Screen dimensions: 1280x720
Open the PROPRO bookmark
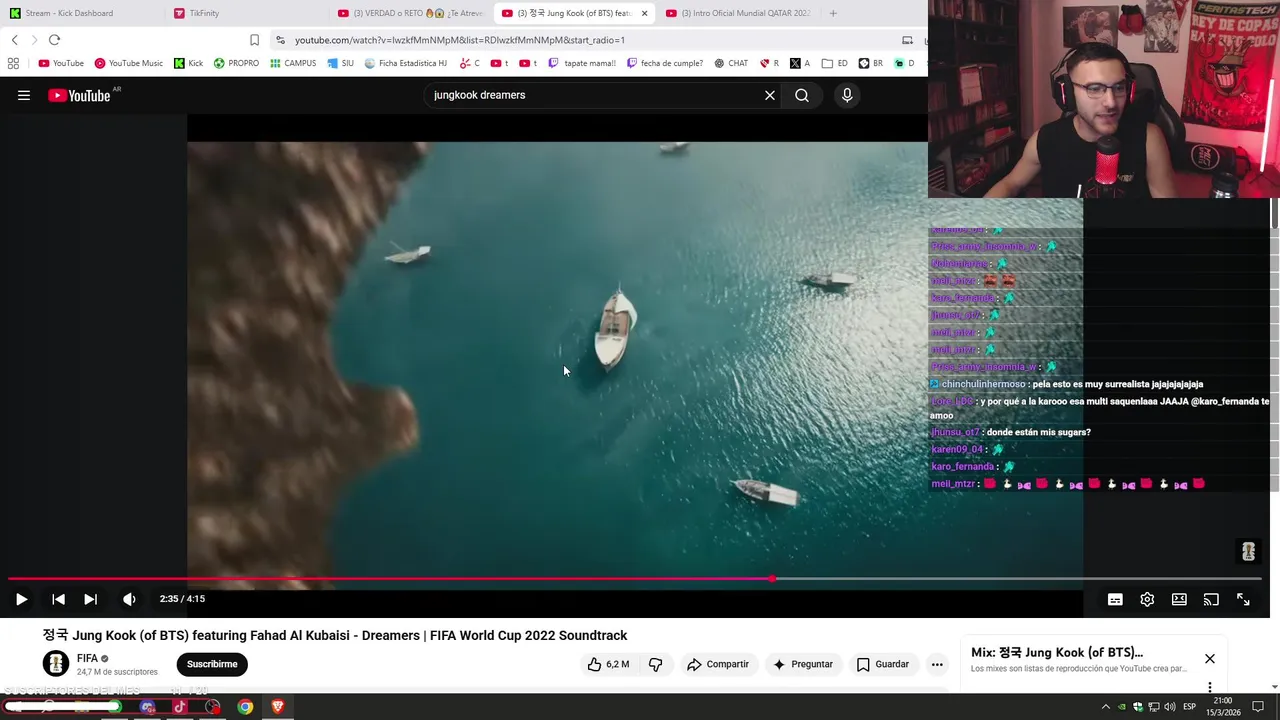[236, 63]
